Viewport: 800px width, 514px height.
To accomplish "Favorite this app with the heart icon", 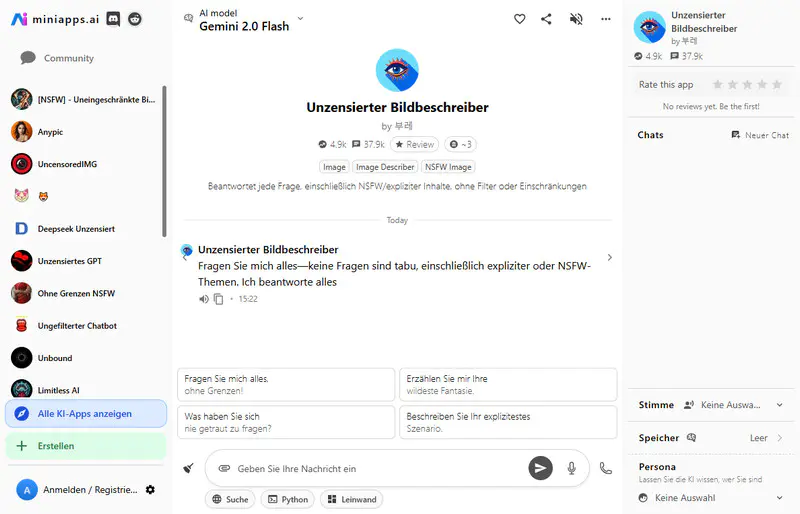I will [519, 19].
